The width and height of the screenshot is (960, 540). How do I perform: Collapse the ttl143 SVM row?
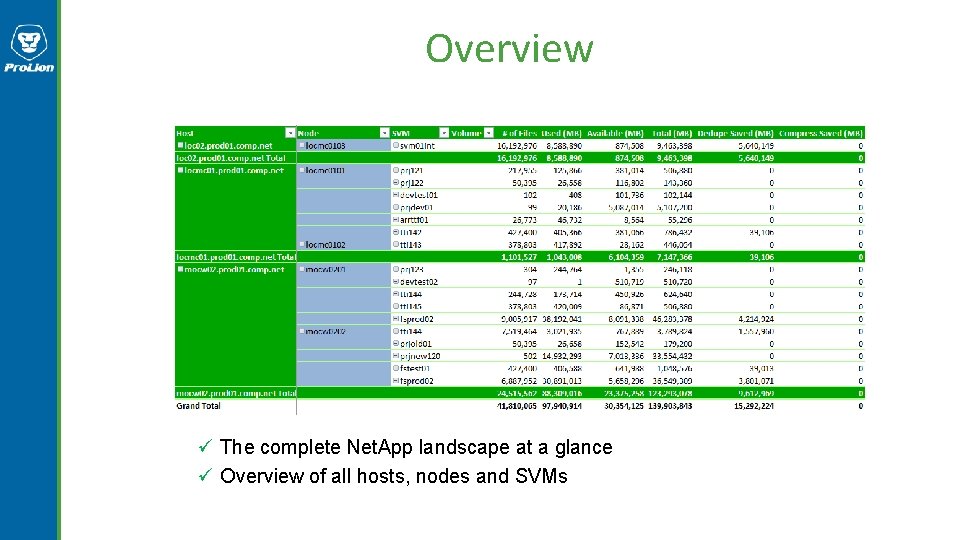[x=396, y=244]
